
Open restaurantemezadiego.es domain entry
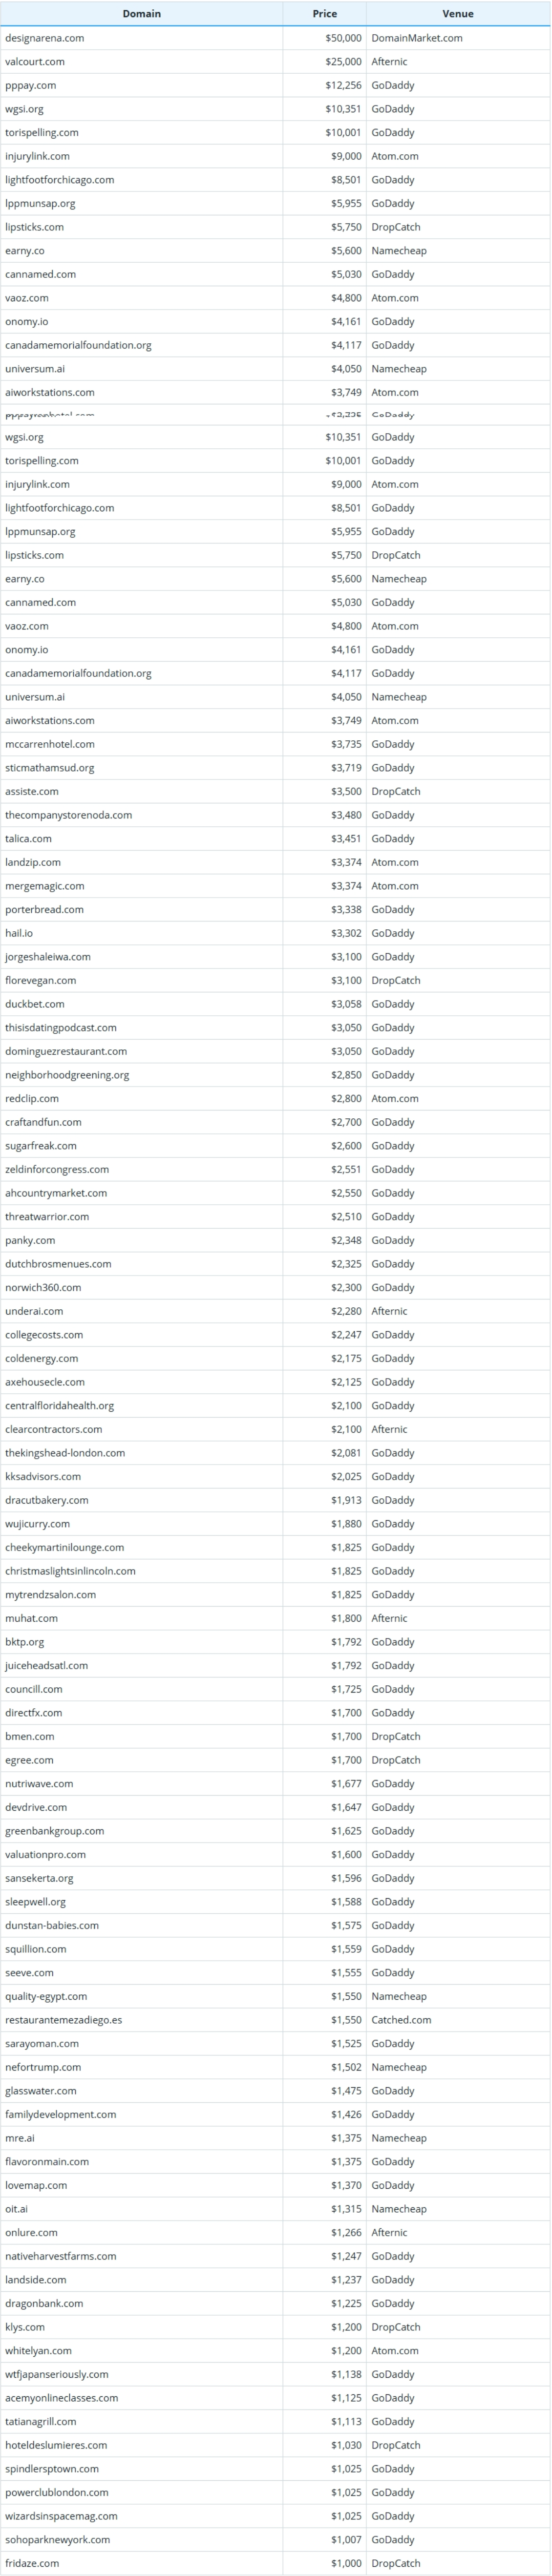point(63,2020)
